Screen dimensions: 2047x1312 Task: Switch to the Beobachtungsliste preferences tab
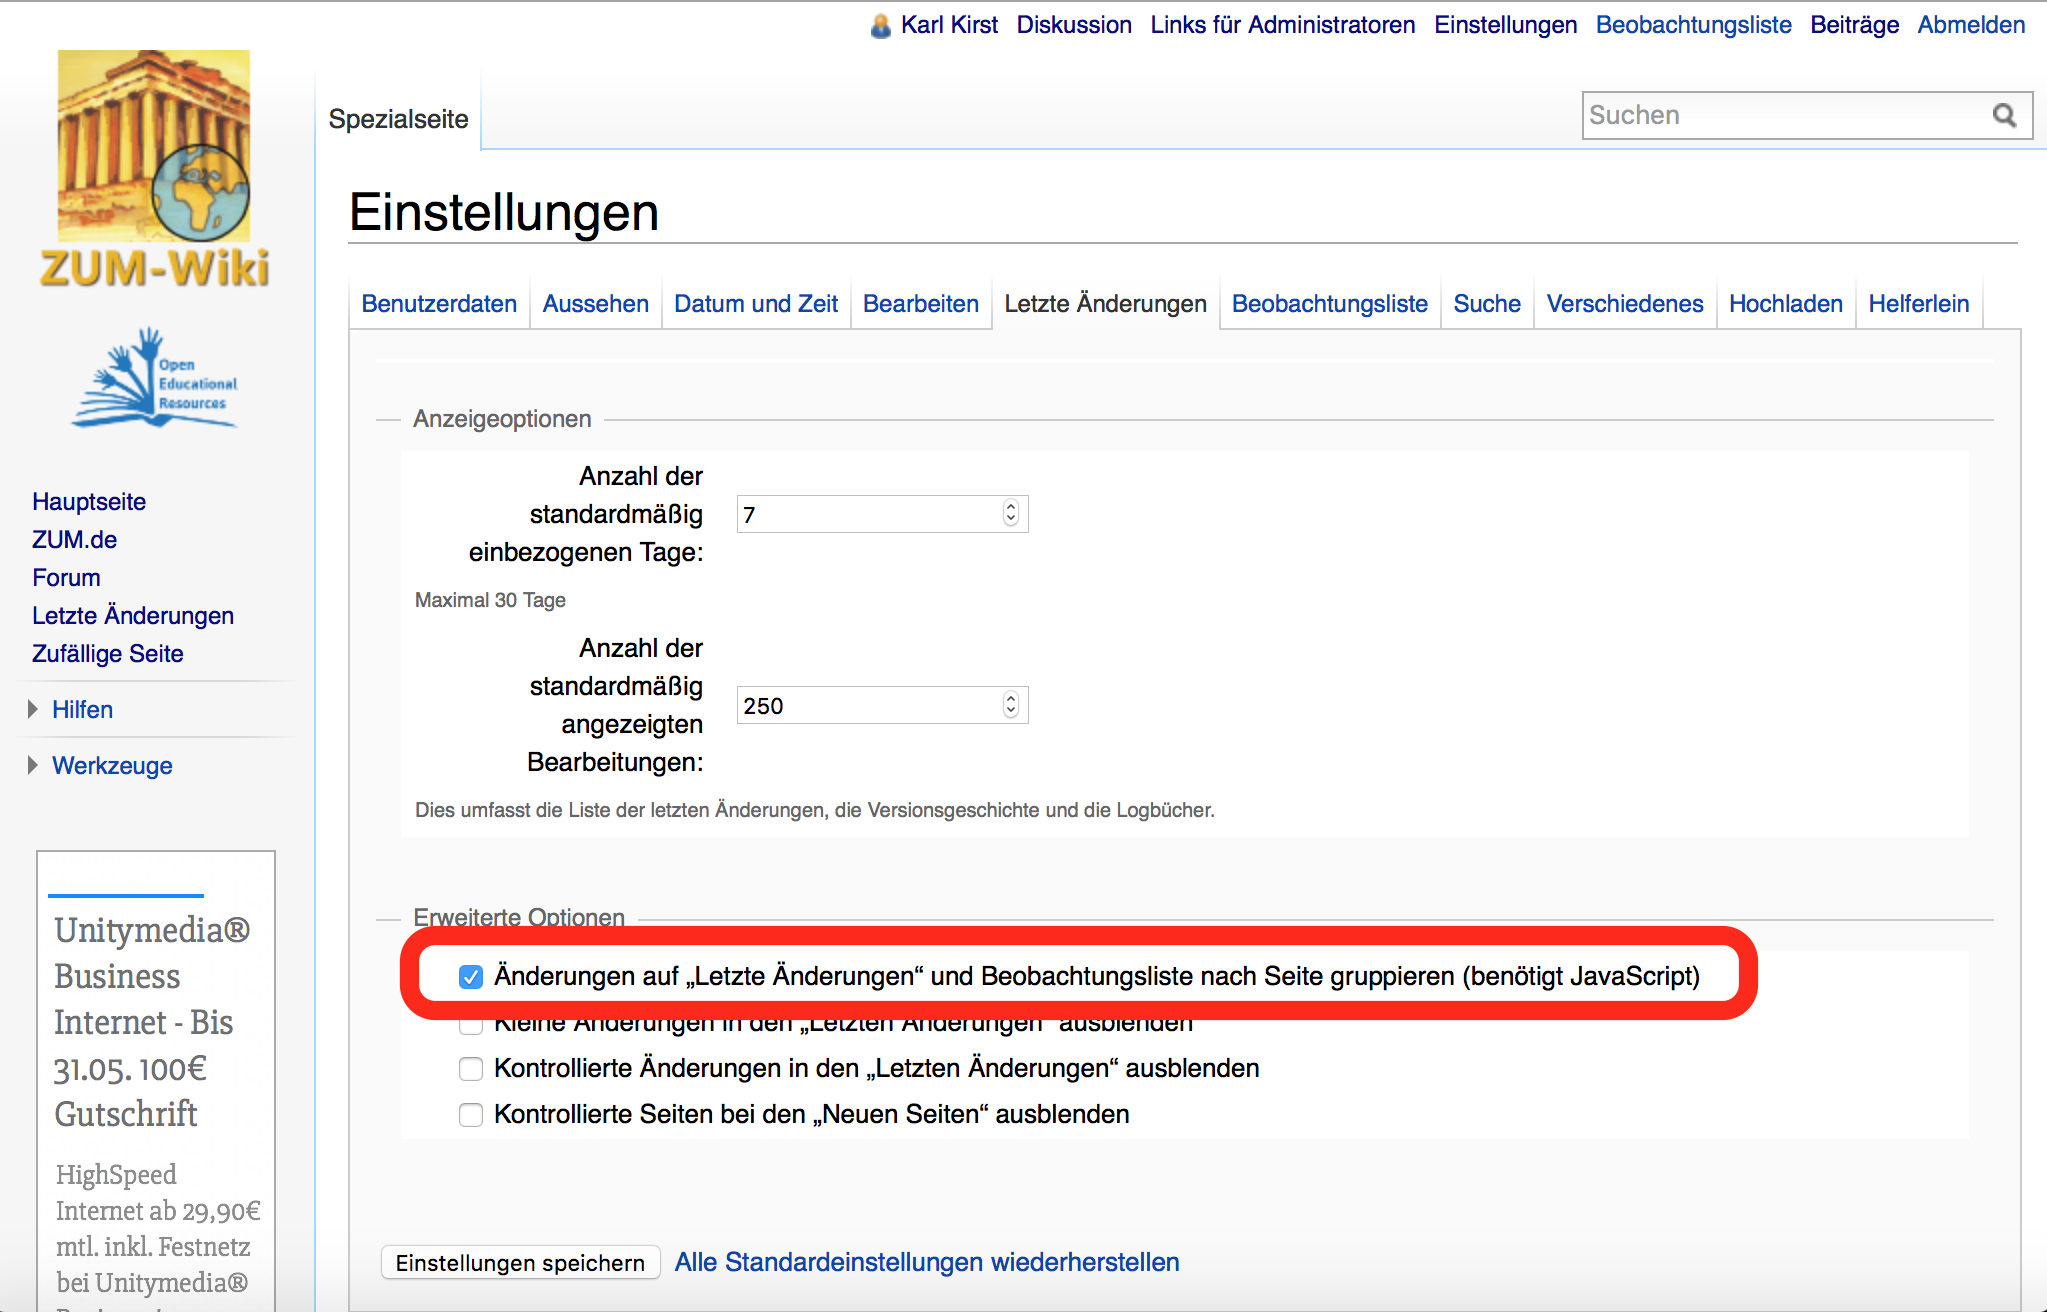click(x=1329, y=304)
